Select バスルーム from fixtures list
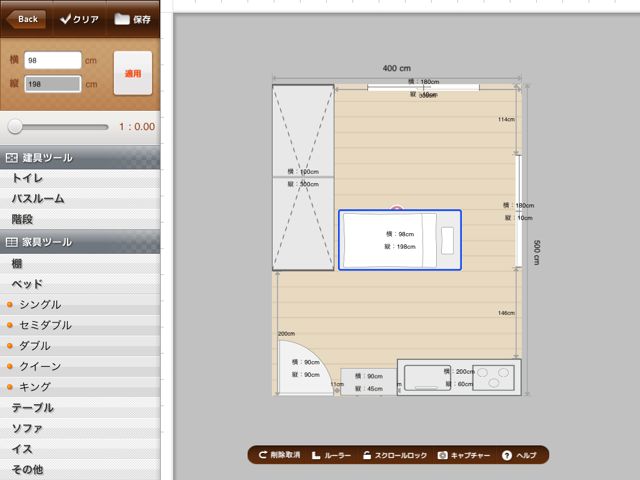 pyautogui.click(x=80, y=199)
